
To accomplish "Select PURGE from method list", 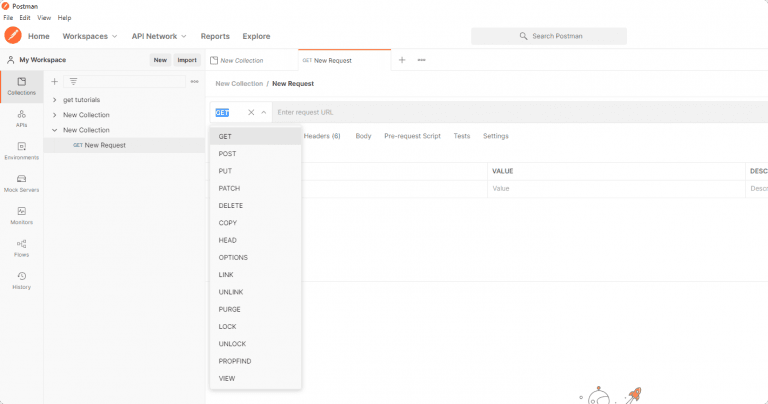I will [x=255, y=309].
